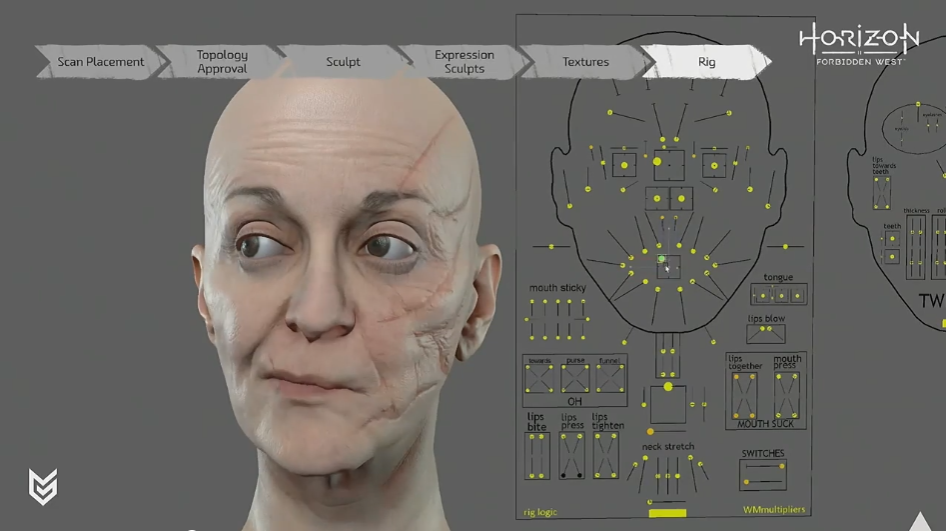
Task: Select the right nostril box control
Action: [681, 199]
